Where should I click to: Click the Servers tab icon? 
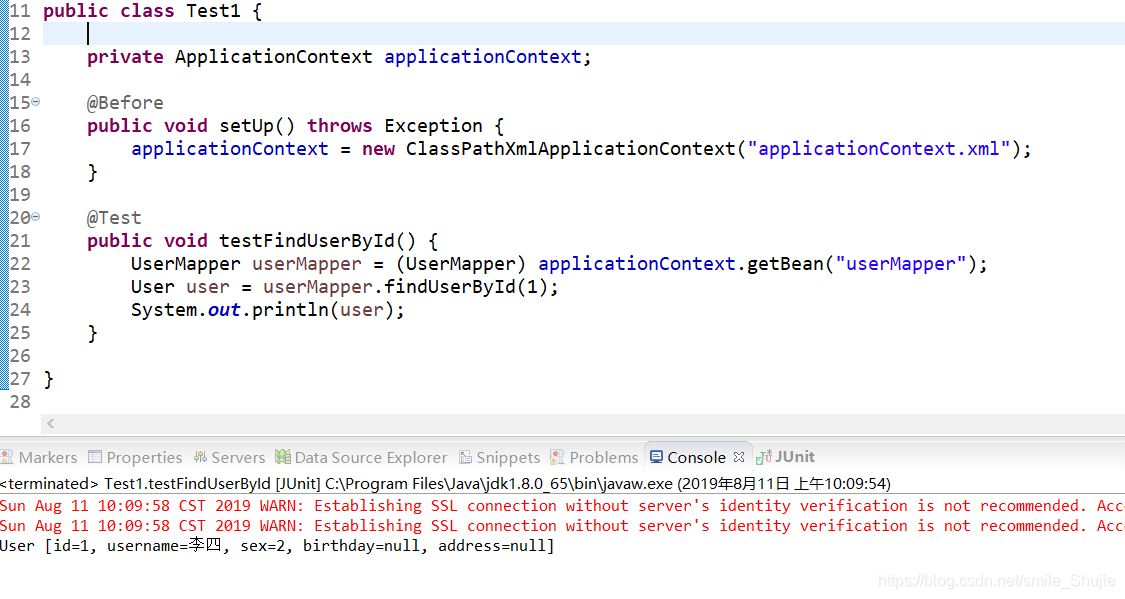pos(200,457)
